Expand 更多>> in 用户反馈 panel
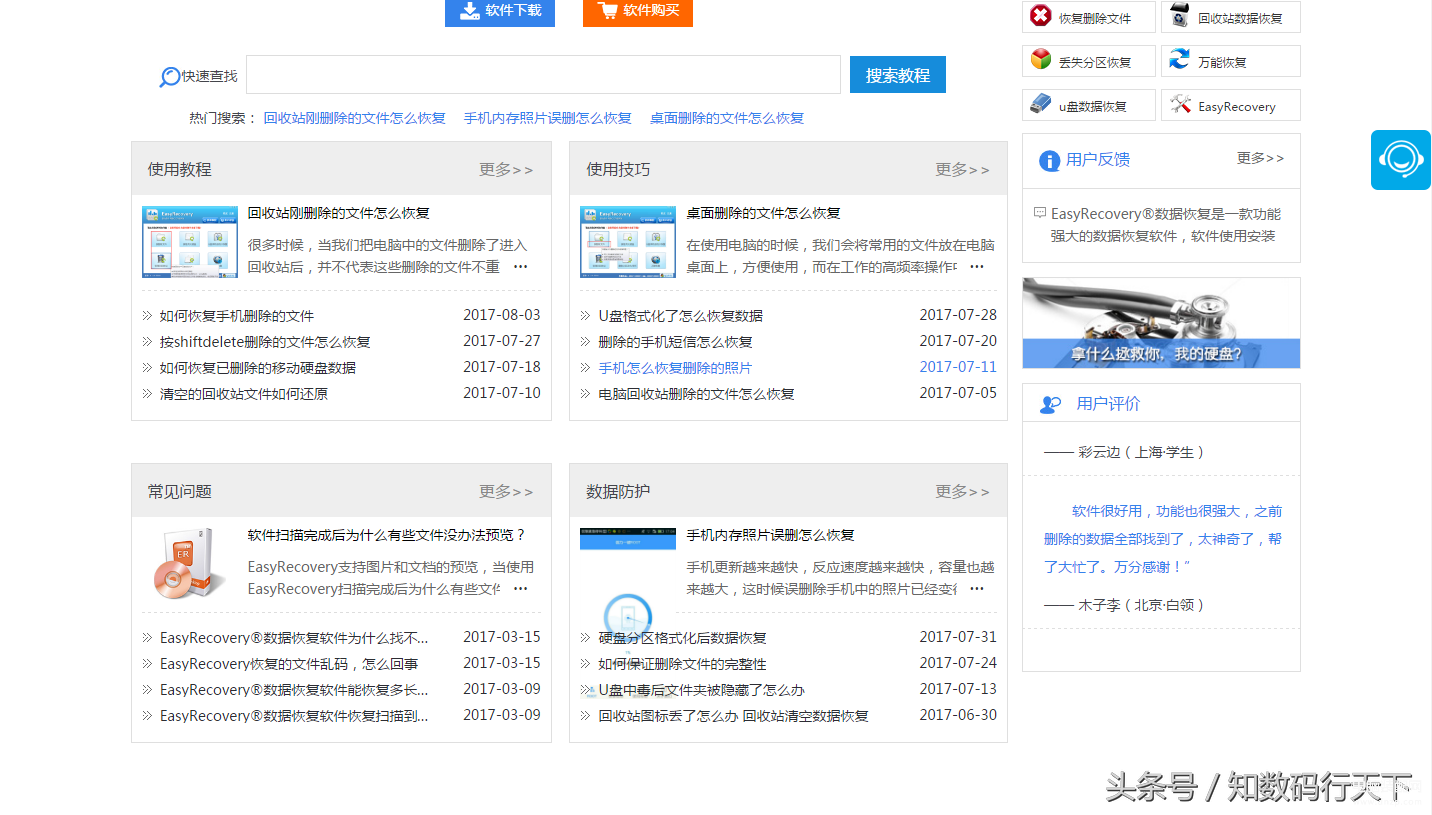Screen dimensions: 1432x815 pyautogui.click(x=1260, y=158)
